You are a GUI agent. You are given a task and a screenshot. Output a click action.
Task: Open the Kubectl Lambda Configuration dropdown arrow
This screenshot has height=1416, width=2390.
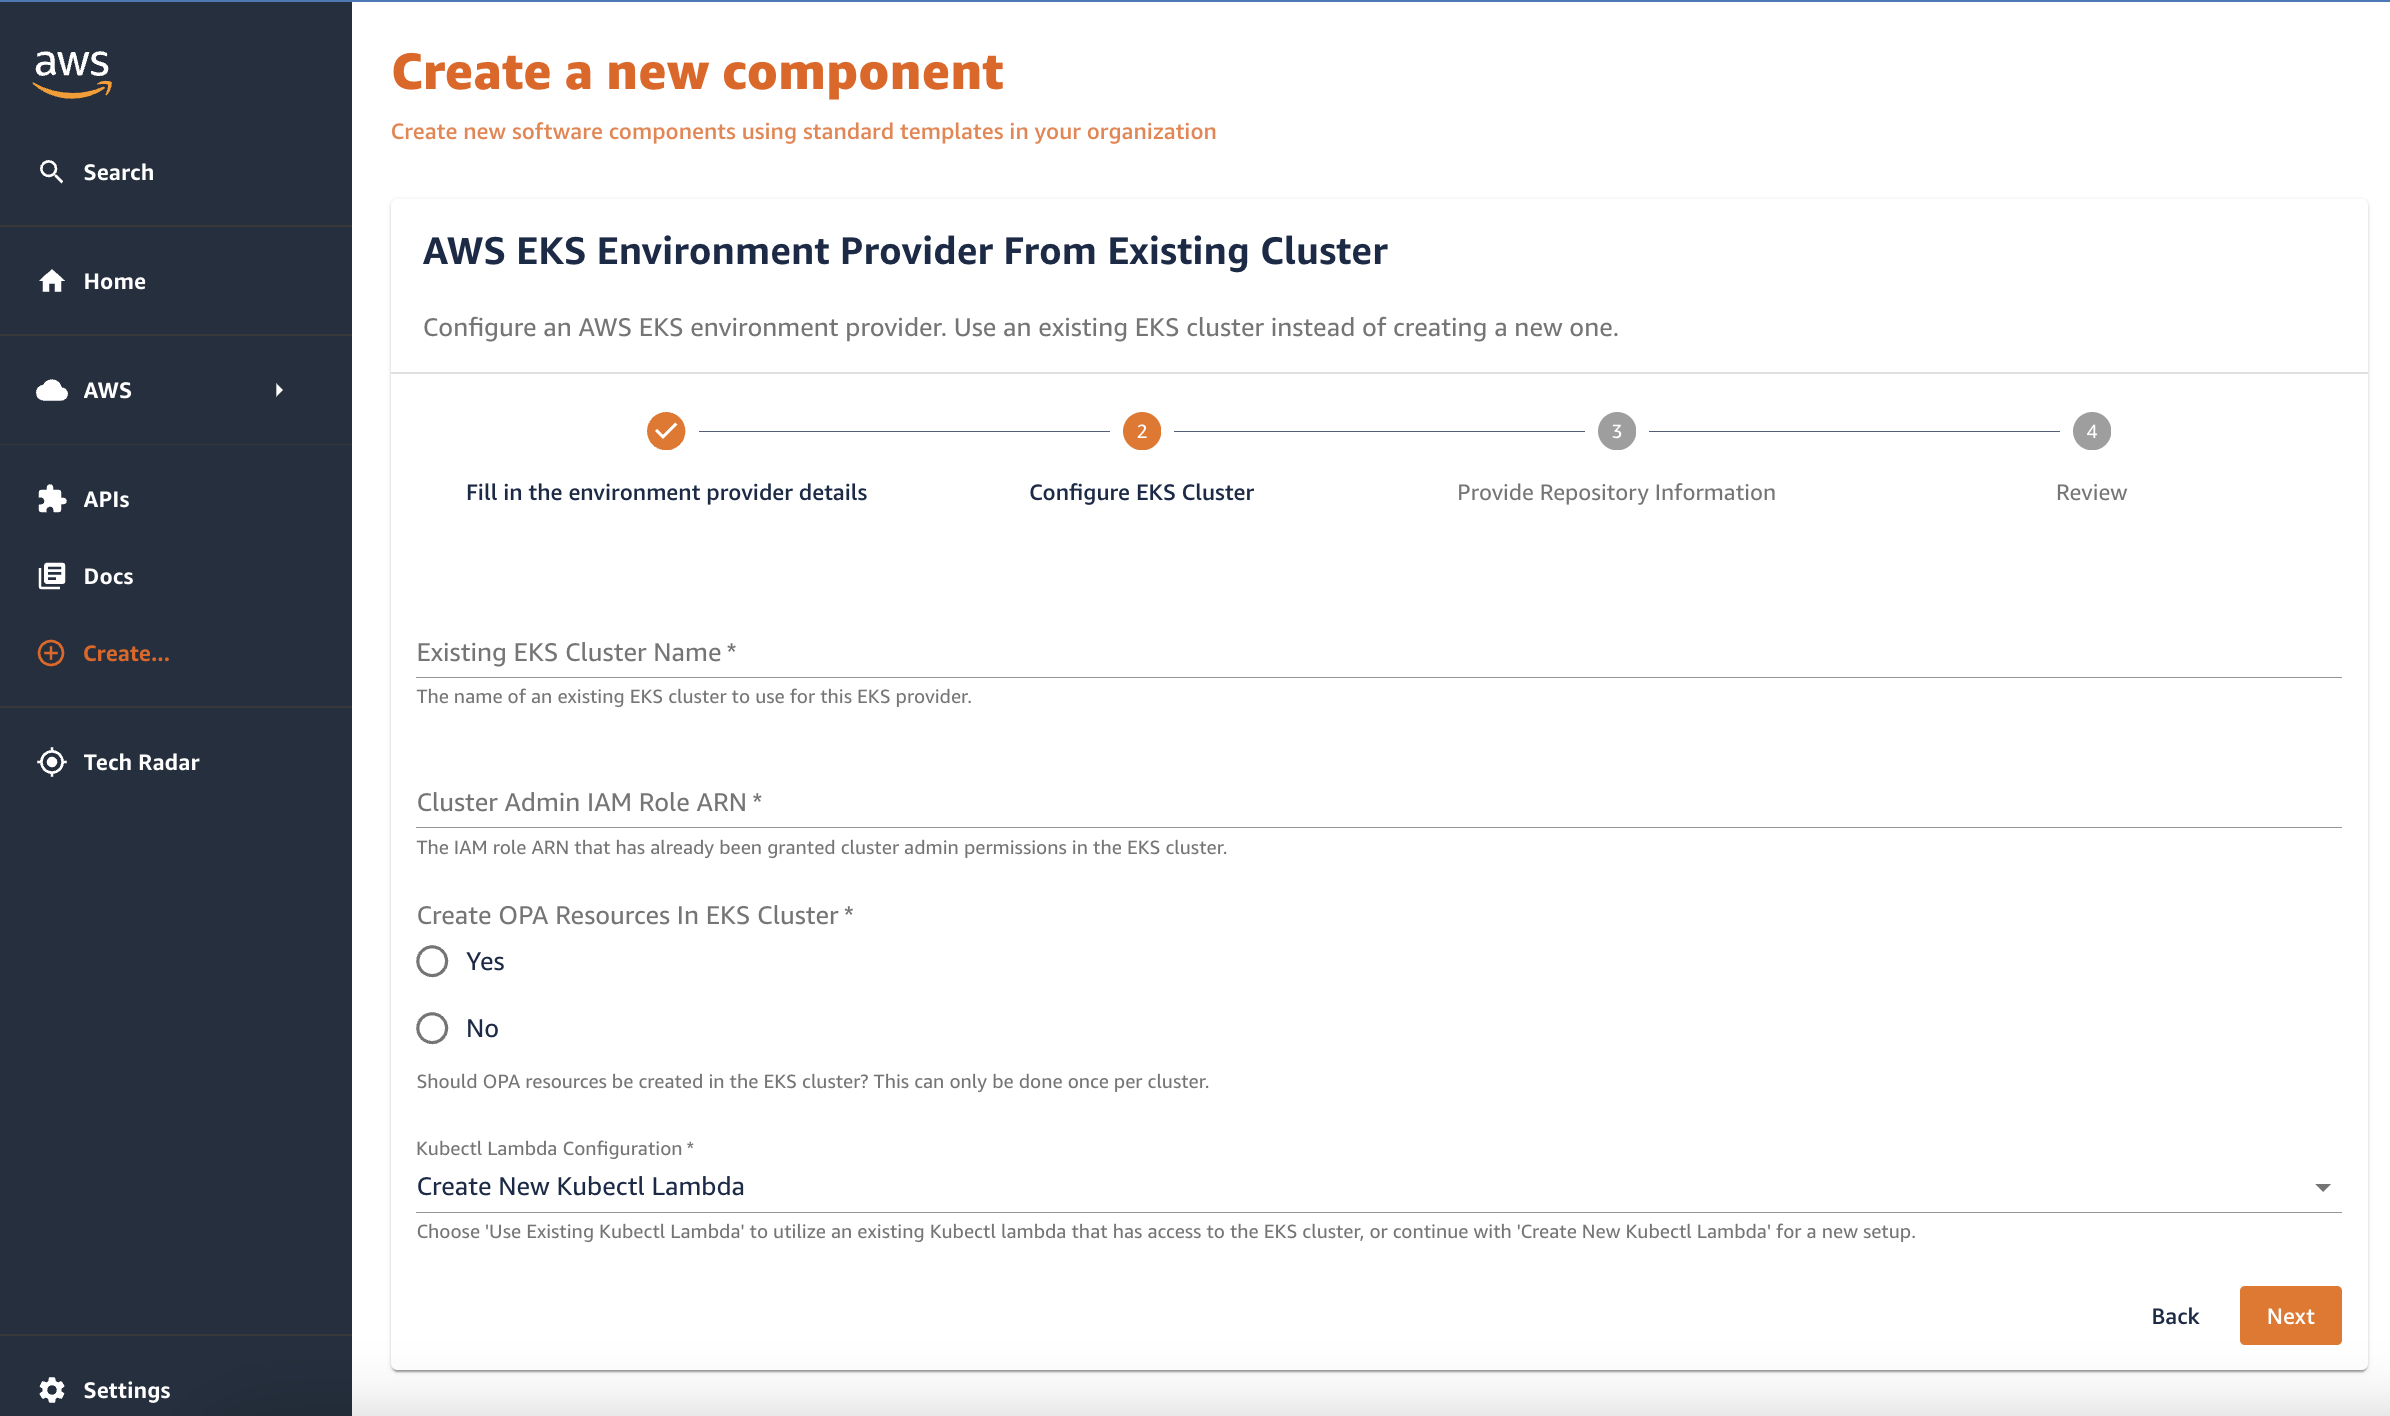2322,1187
